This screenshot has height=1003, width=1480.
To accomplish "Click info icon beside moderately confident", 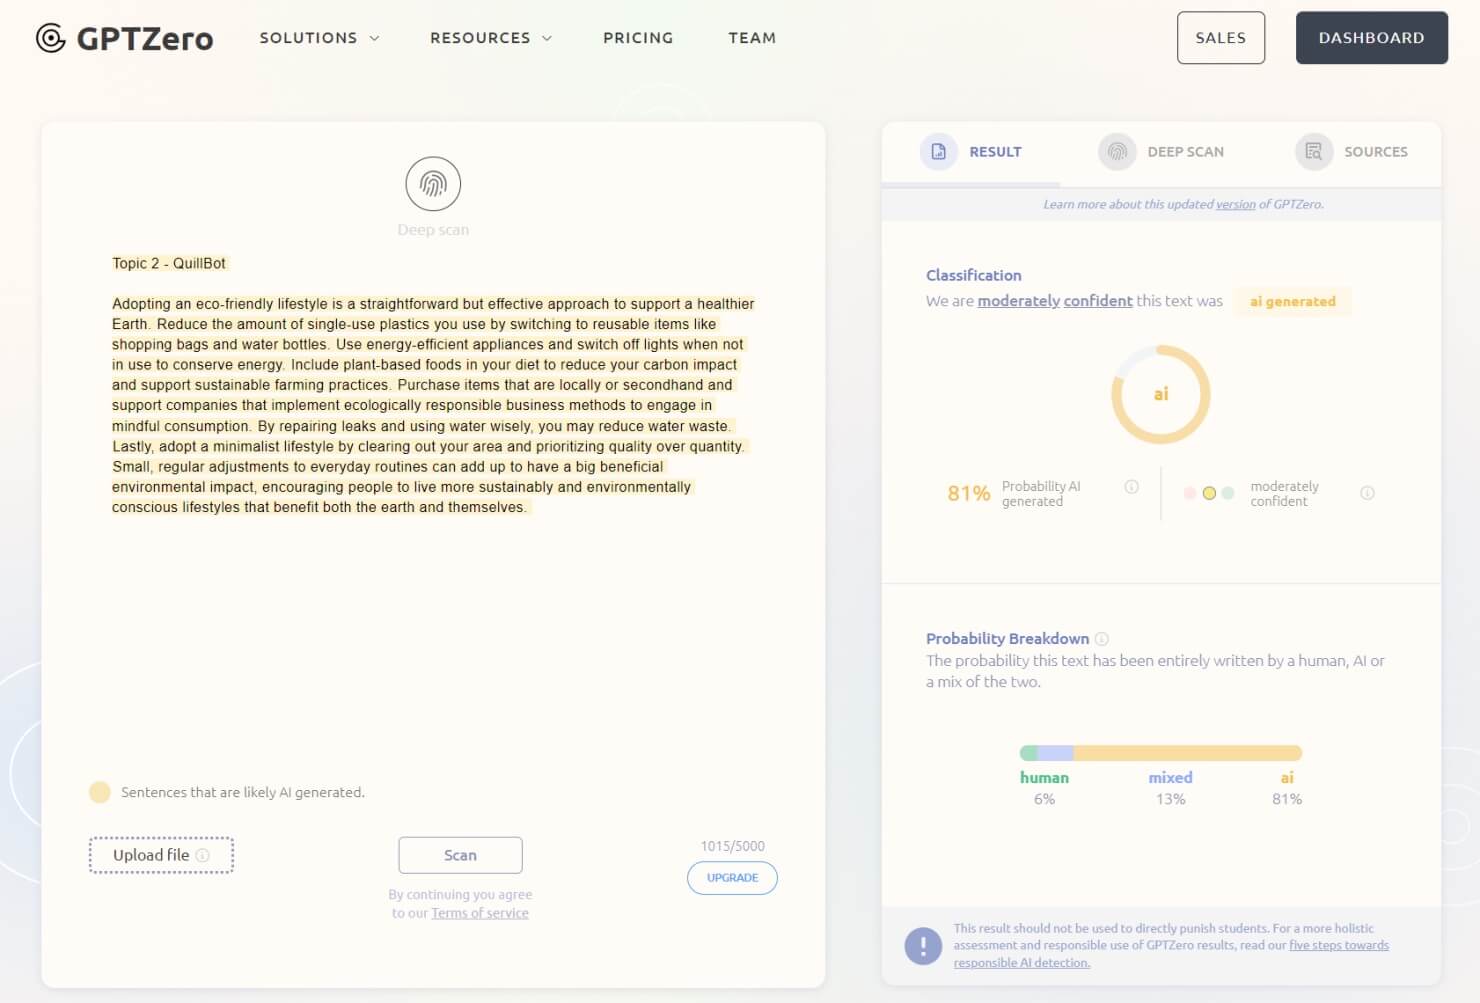I will tap(1367, 493).
